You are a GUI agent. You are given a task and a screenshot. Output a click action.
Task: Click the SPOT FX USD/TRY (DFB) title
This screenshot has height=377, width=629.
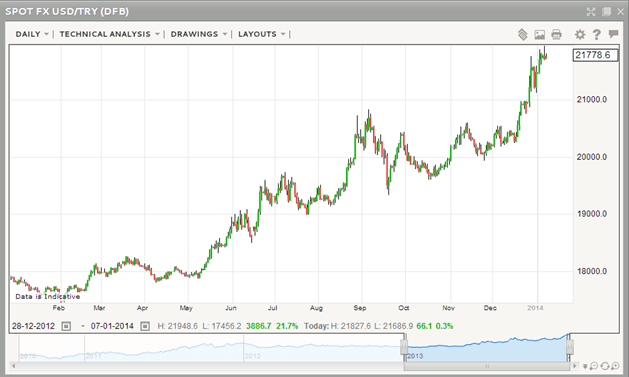(67, 11)
